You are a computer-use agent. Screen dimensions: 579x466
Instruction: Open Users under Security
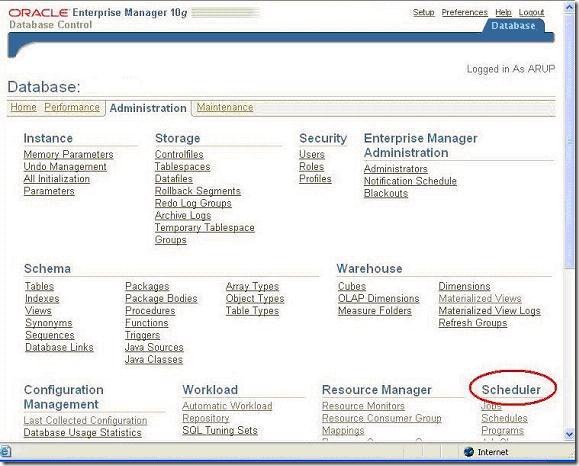tap(312, 154)
